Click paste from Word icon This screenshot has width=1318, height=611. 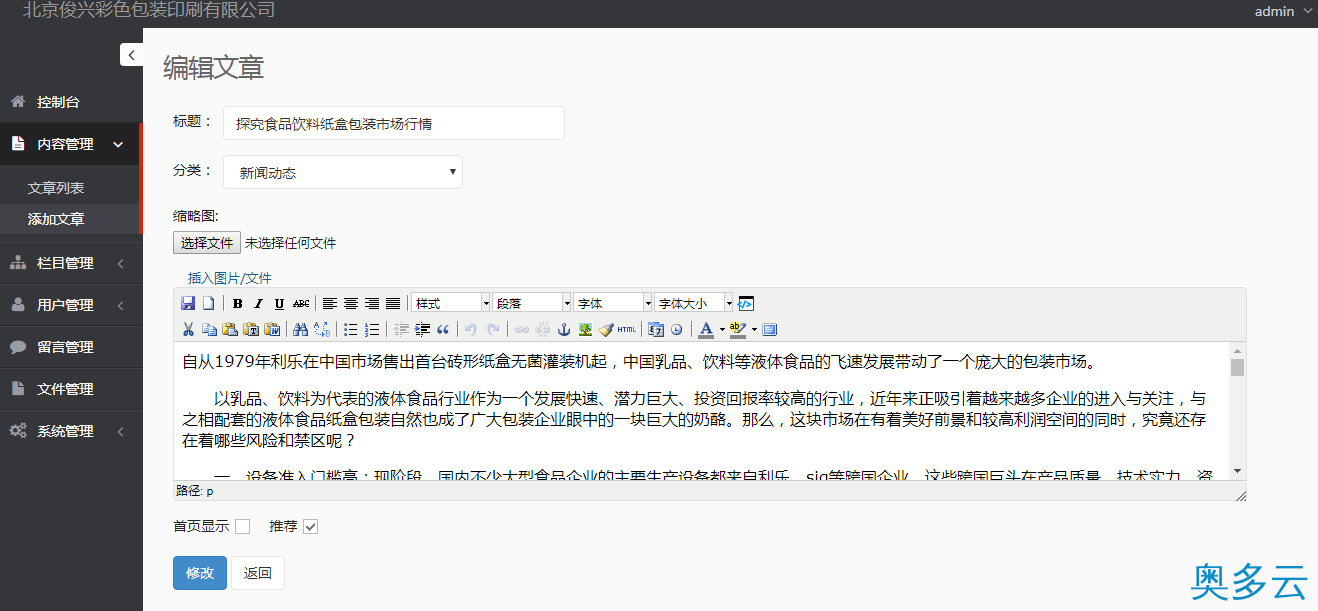point(272,329)
